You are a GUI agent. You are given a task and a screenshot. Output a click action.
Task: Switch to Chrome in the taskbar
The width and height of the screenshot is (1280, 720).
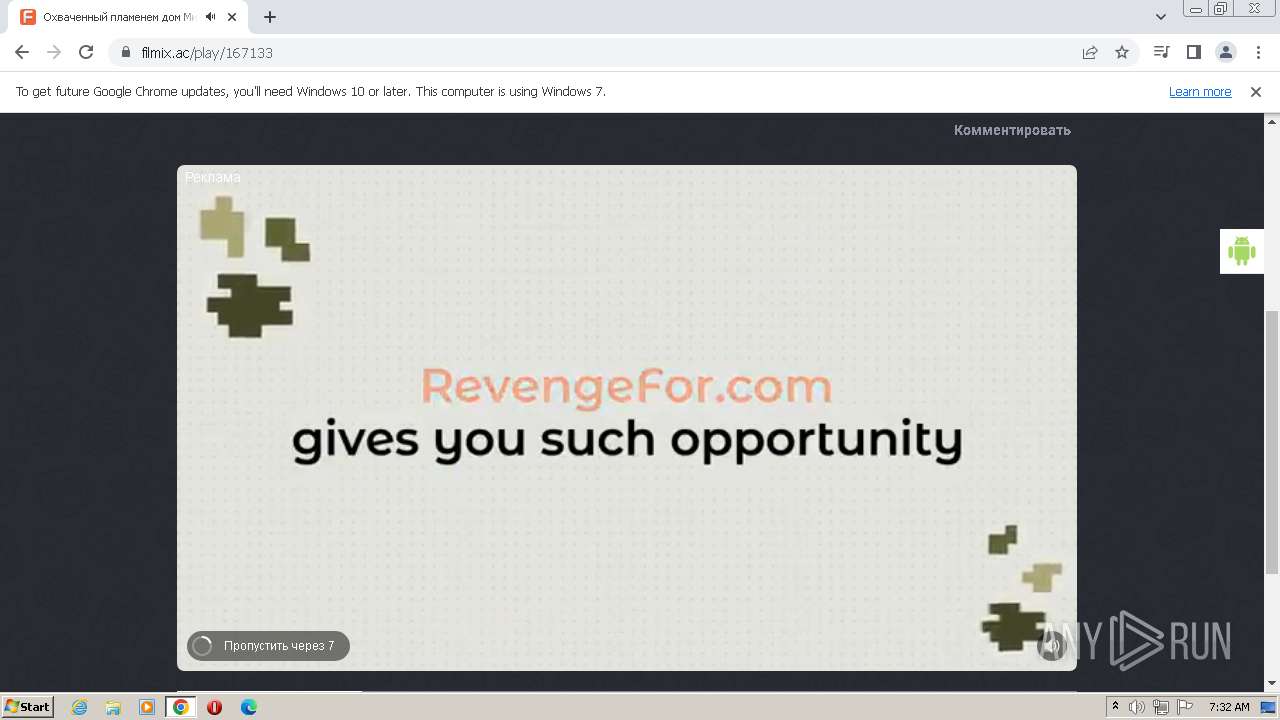pyautogui.click(x=181, y=707)
